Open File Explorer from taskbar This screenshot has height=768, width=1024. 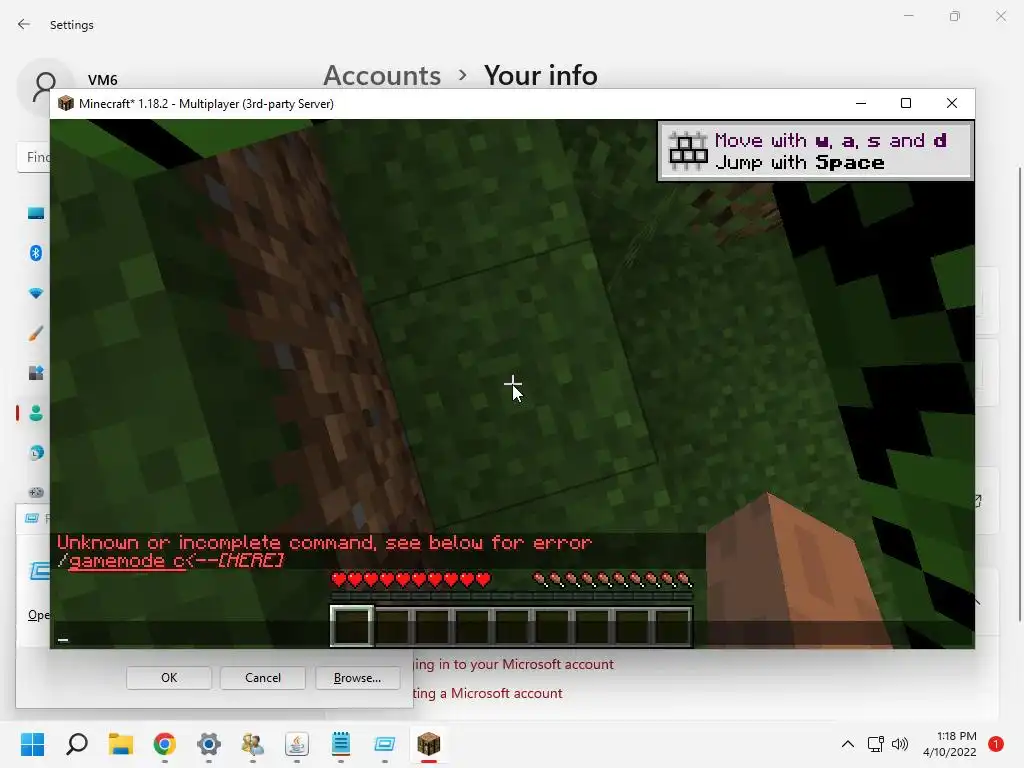(121, 744)
